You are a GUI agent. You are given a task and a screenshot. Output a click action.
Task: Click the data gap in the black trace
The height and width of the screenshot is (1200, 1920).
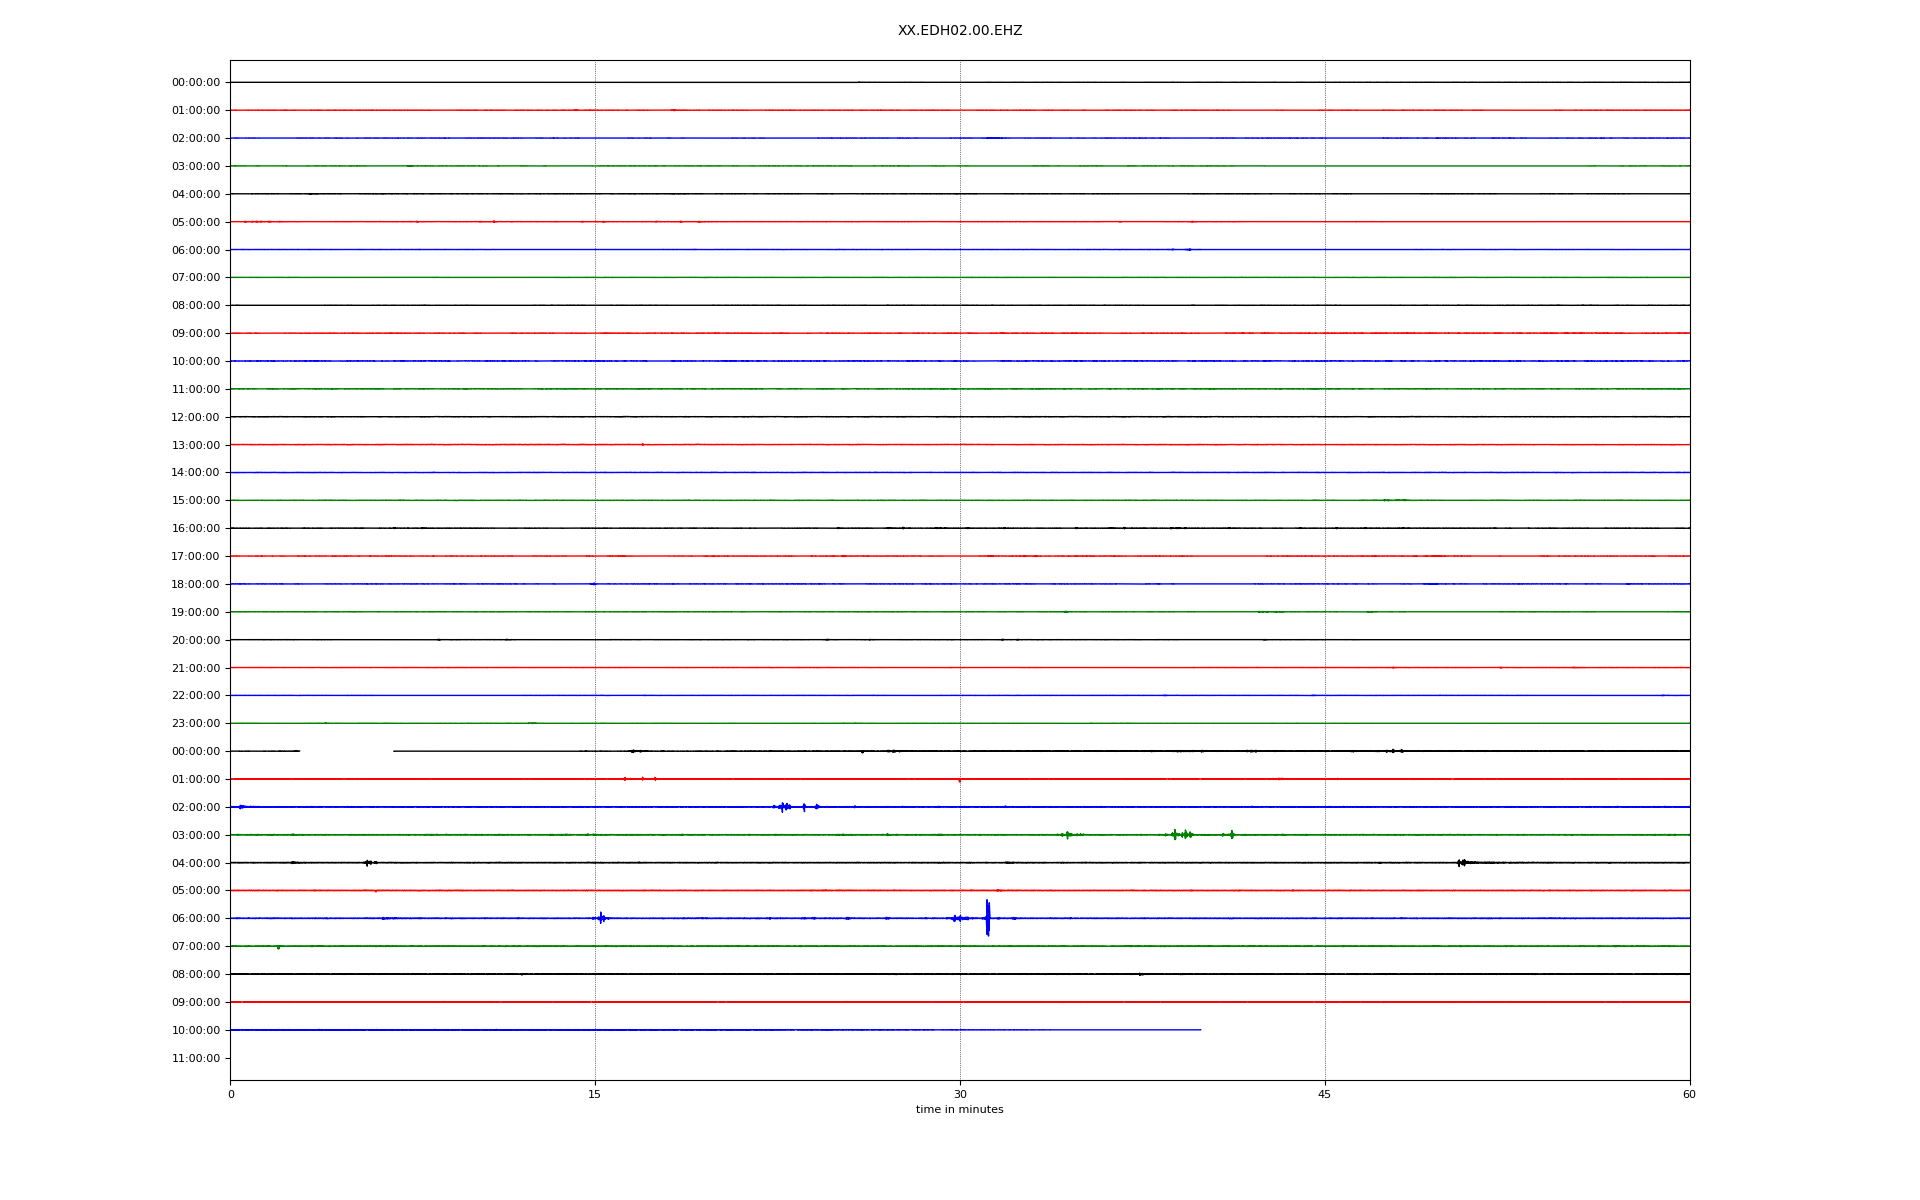pos(346,751)
